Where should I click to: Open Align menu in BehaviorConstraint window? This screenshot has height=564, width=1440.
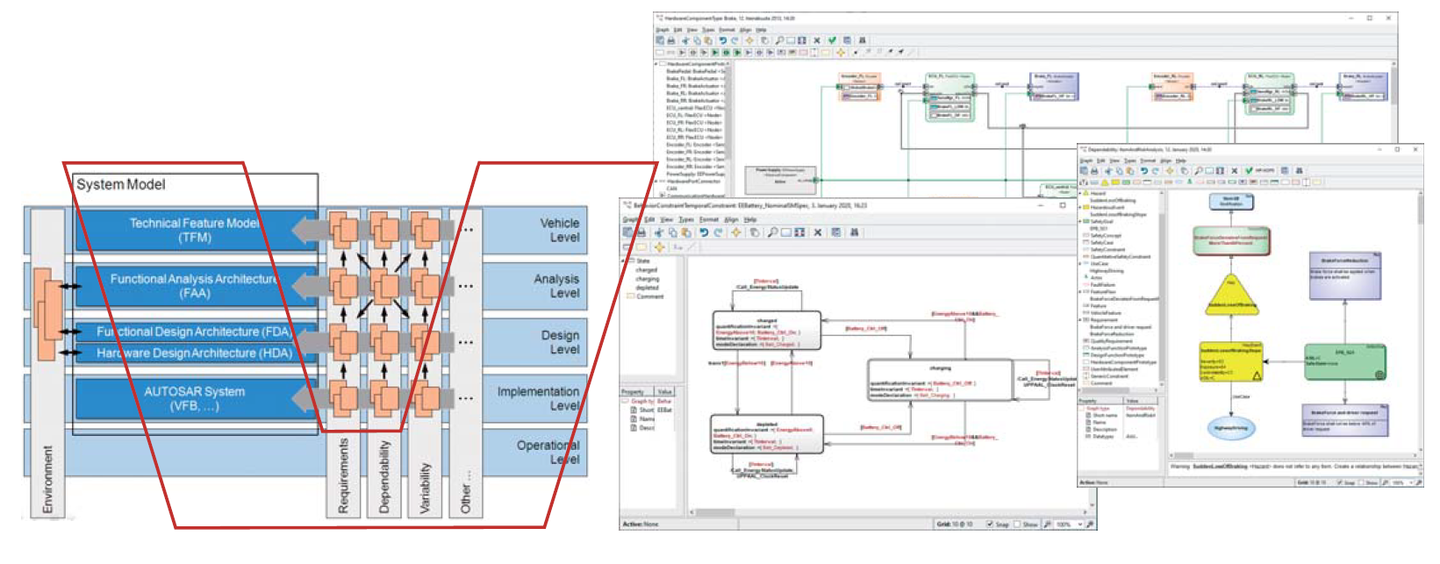731,219
